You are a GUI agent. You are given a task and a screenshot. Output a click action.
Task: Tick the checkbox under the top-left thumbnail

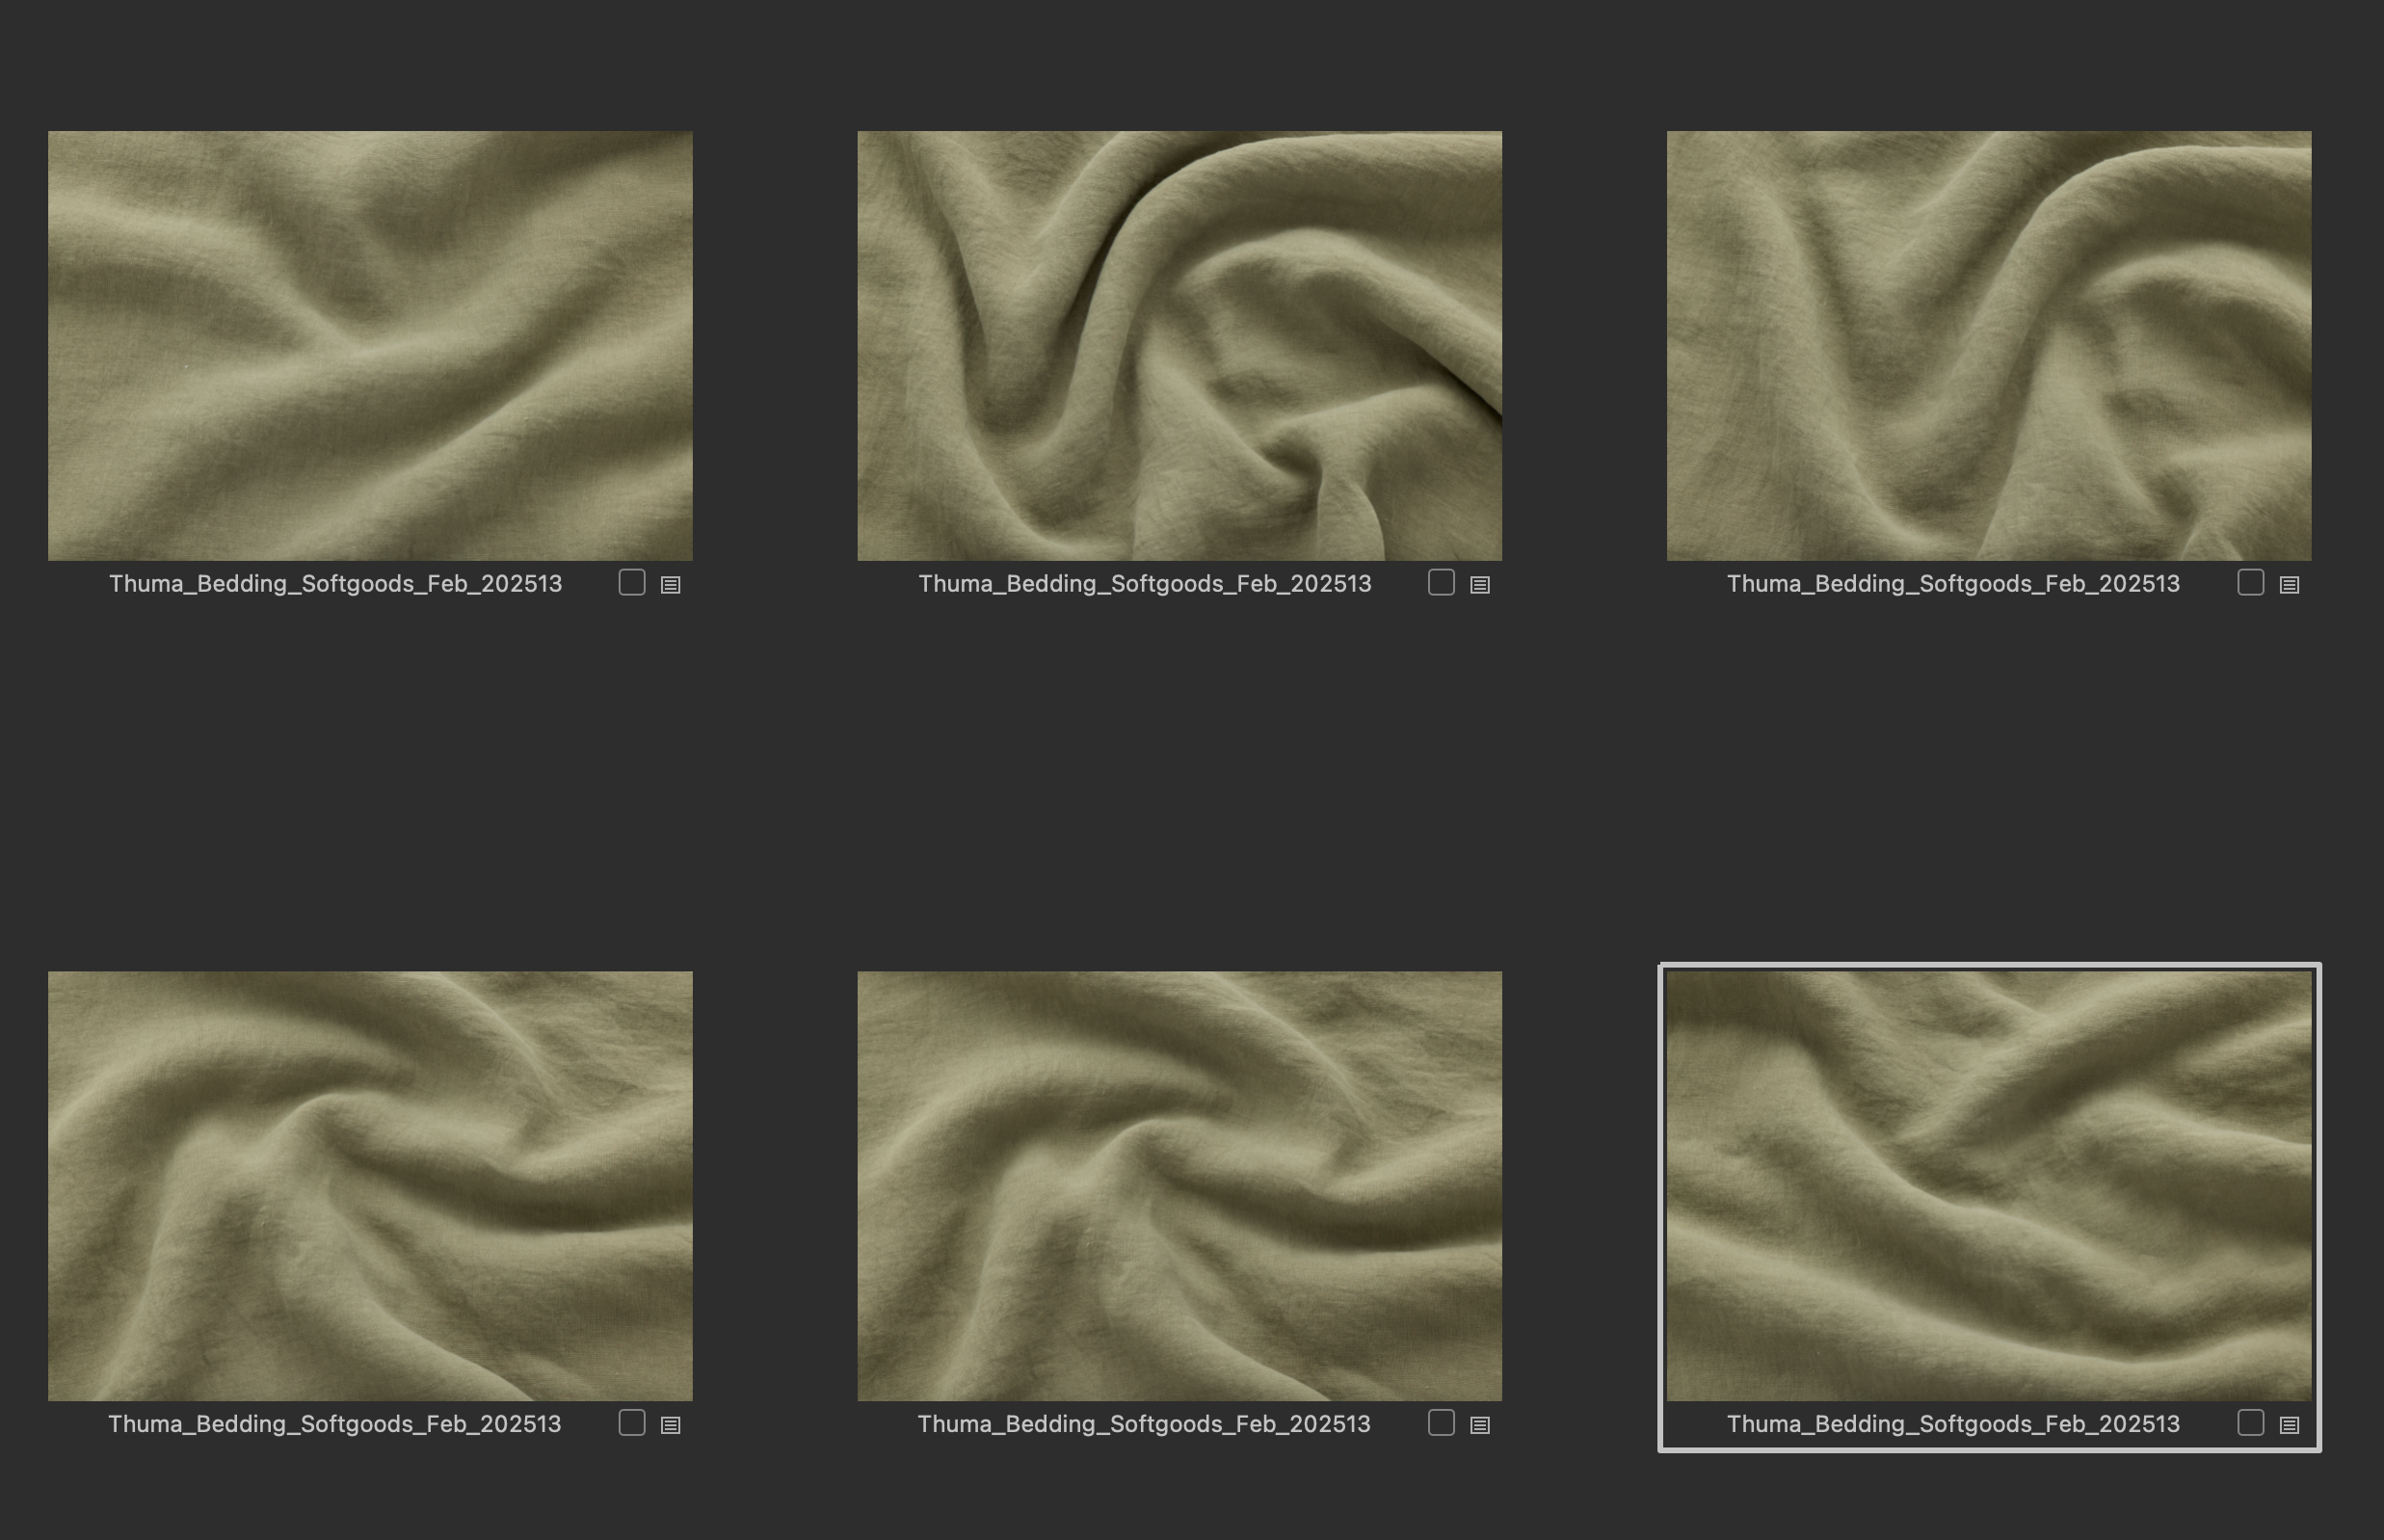[x=632, y=583]
